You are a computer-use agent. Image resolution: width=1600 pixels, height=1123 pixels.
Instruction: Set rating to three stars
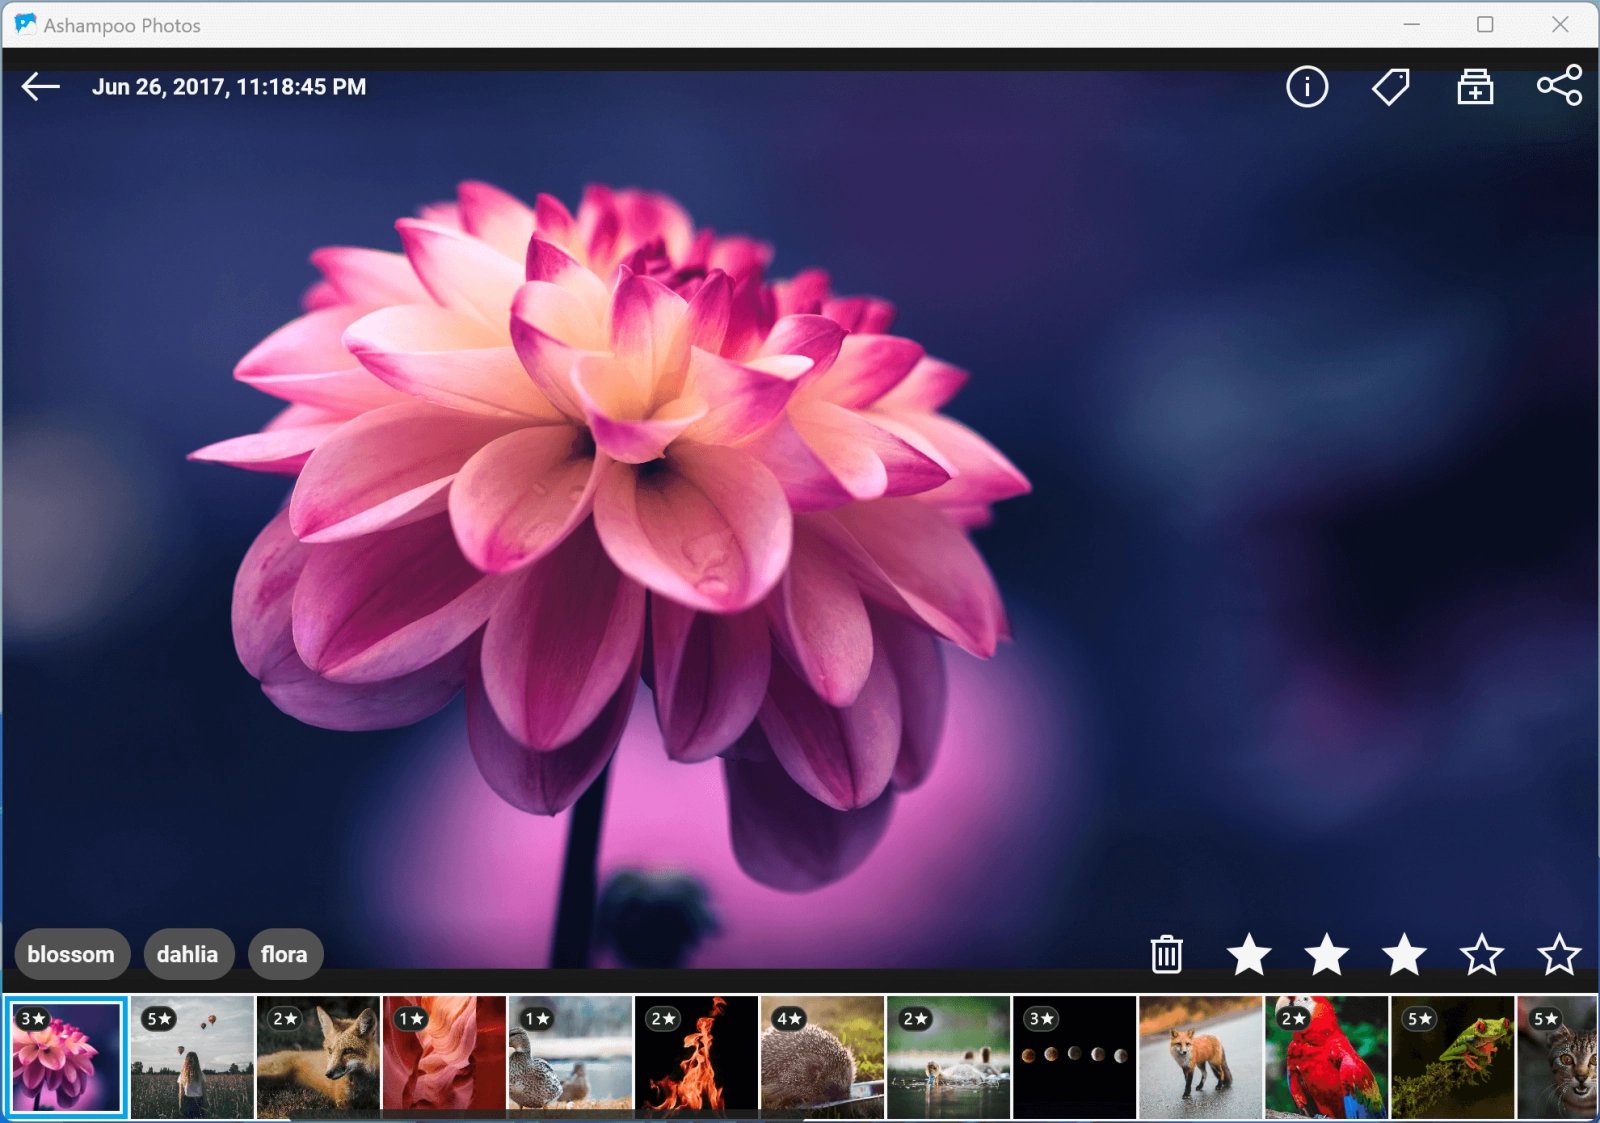click(x=1405, y=954)
